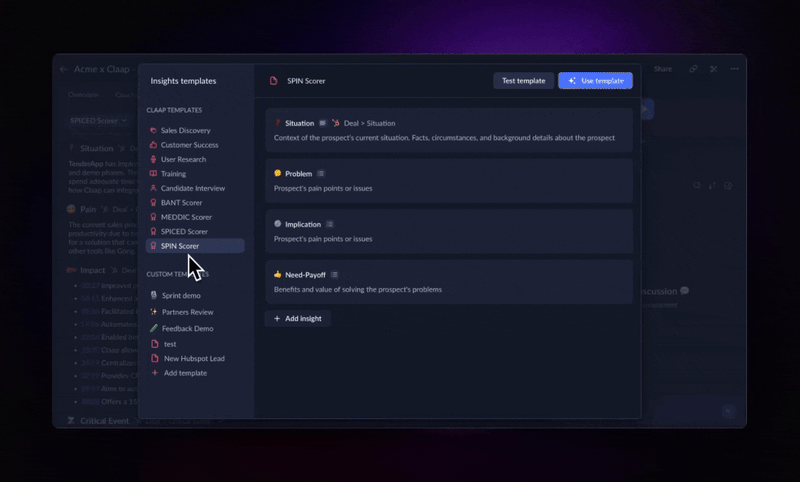Click Add insight button
This screenshot has width=800, height=482.
297,319
